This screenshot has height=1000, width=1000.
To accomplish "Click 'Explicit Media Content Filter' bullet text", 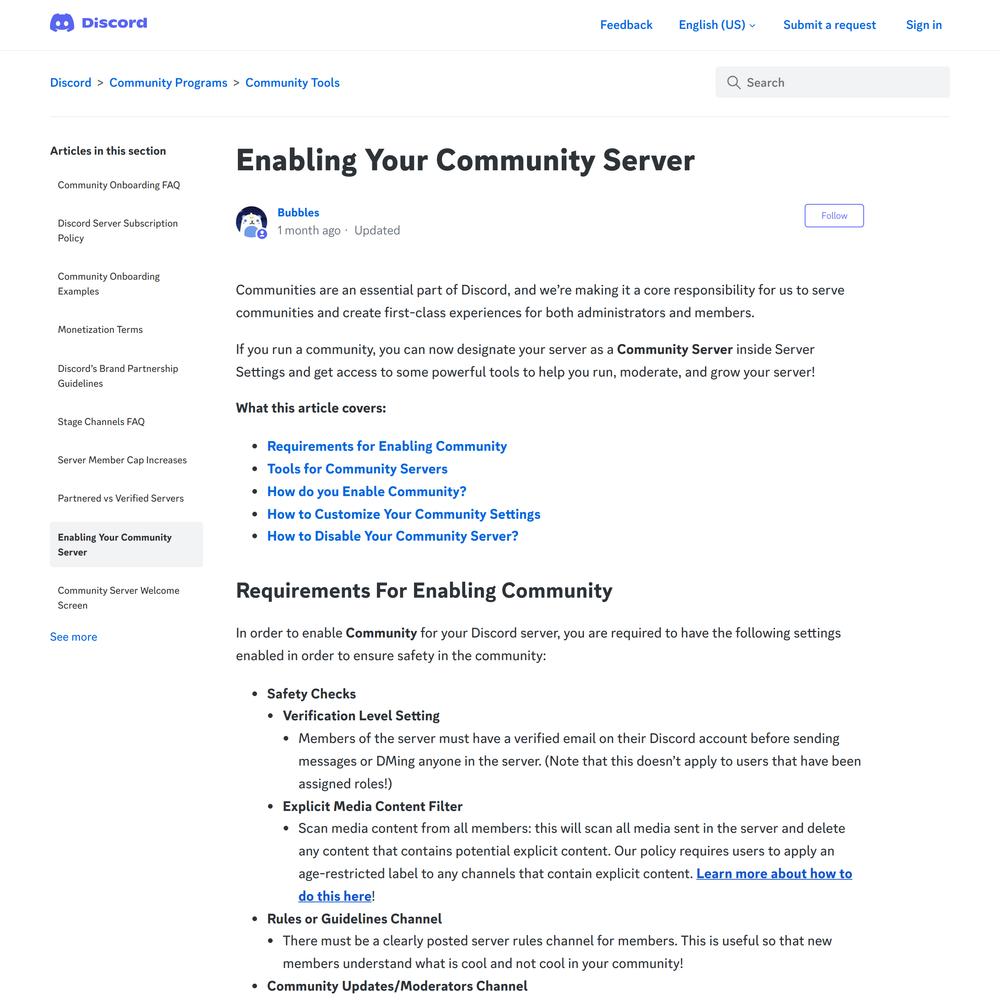I will coord(372,806).
